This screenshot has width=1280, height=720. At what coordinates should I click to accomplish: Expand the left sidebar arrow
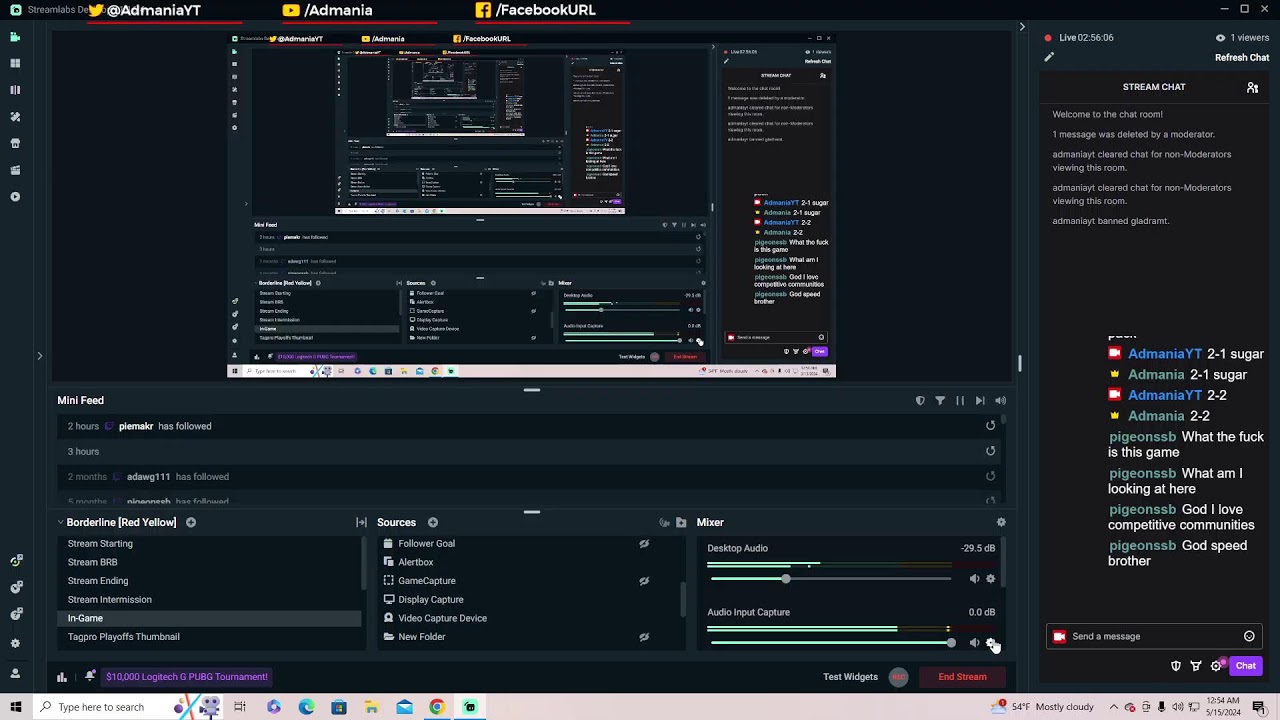pos(40,355)
